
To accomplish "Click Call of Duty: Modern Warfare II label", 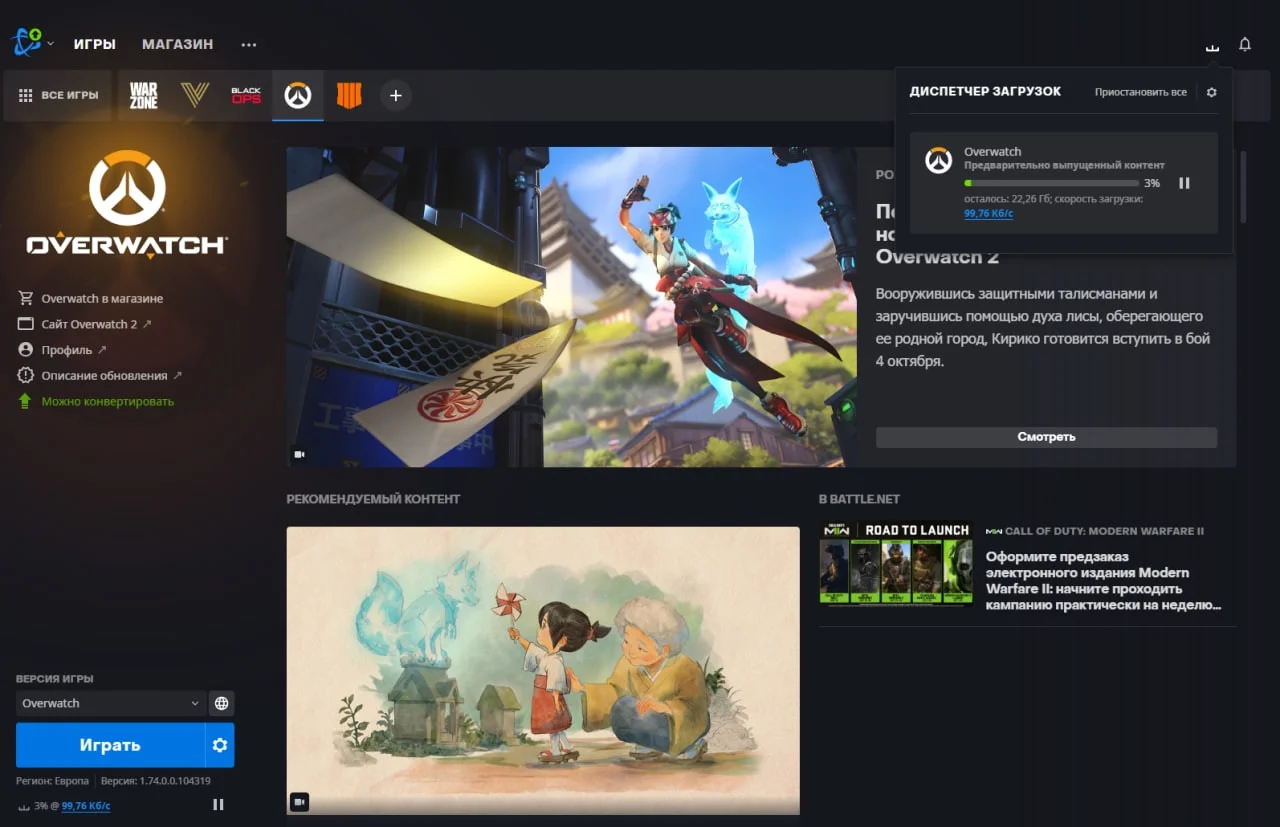I will [x=1104, y=531].
